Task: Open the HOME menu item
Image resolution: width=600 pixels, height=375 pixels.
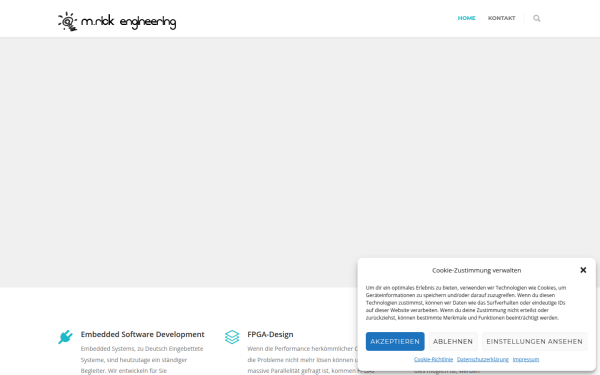Action: coord(466,18)
